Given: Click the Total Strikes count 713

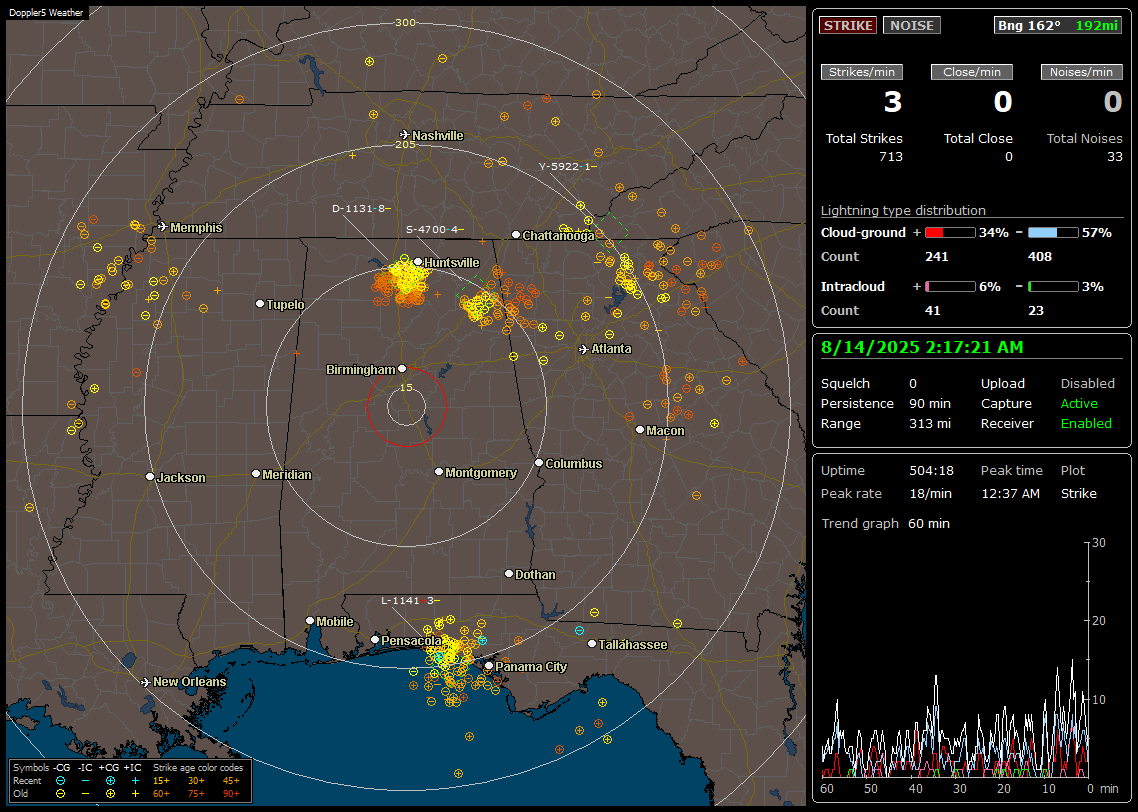Looking at the screenshot, I should [891, 157].
